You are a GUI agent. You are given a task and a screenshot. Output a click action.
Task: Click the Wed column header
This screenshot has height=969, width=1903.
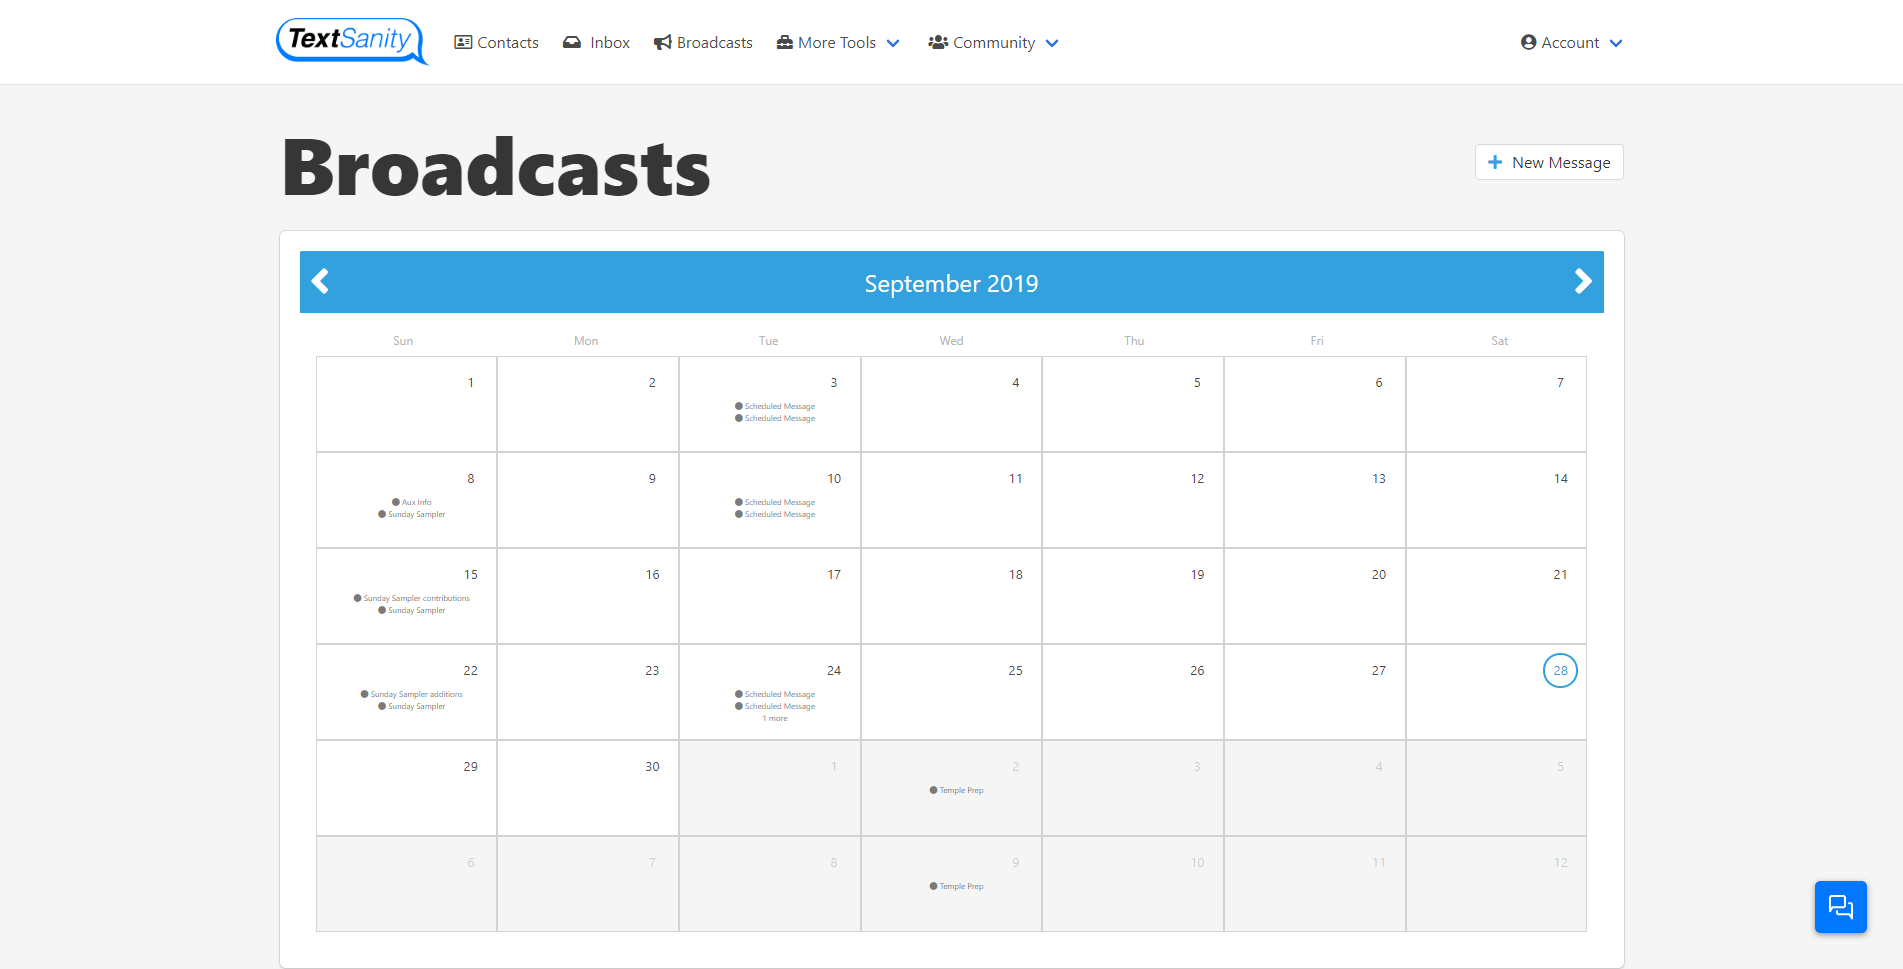(951, 341)
